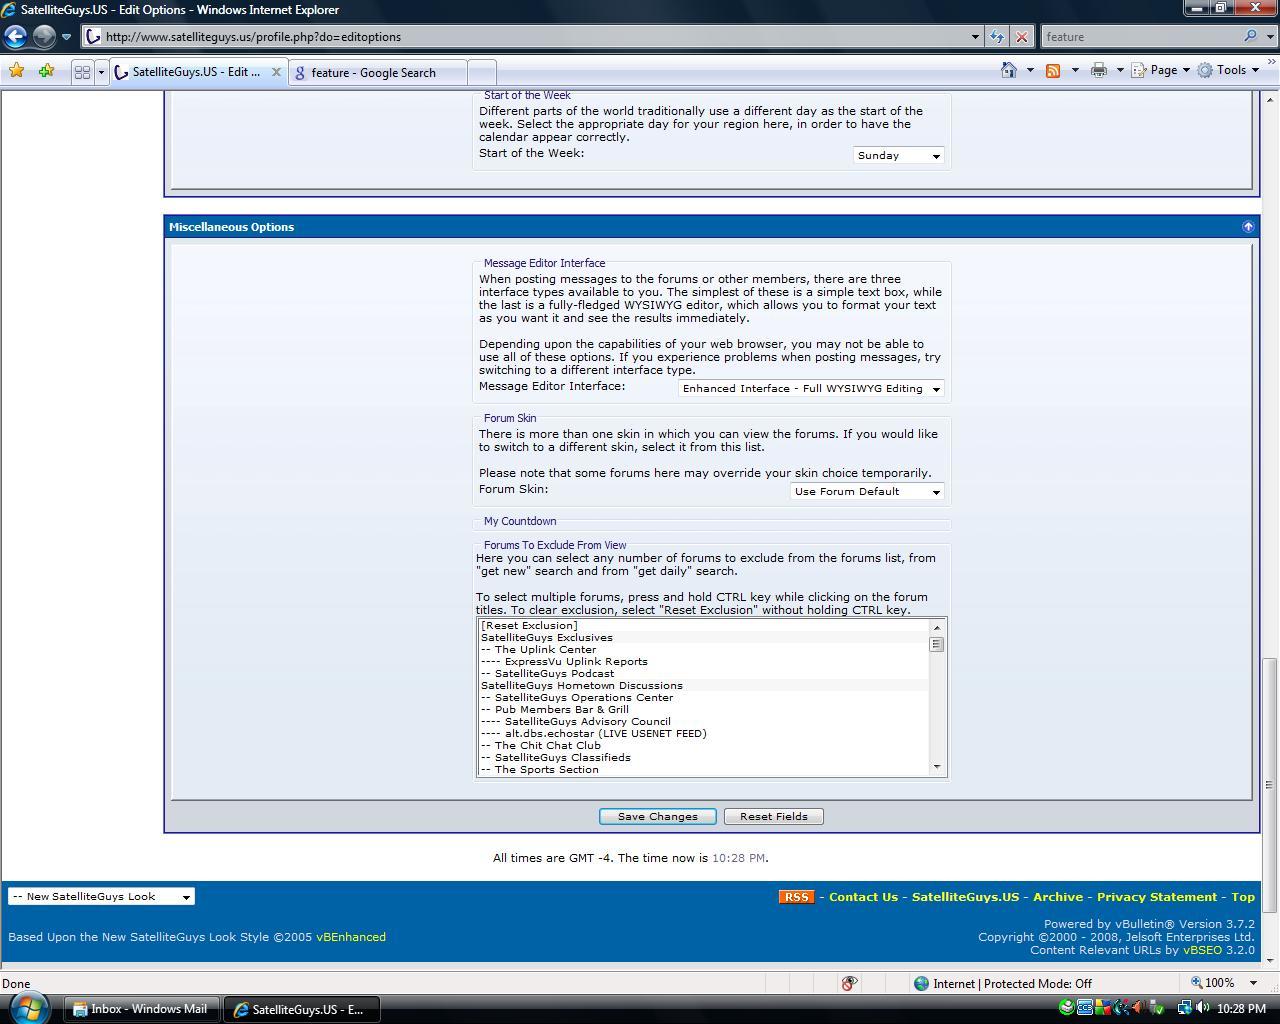Click the browser Back arrow button
Screen dimensions: 1280x1024
coord(15,37)
